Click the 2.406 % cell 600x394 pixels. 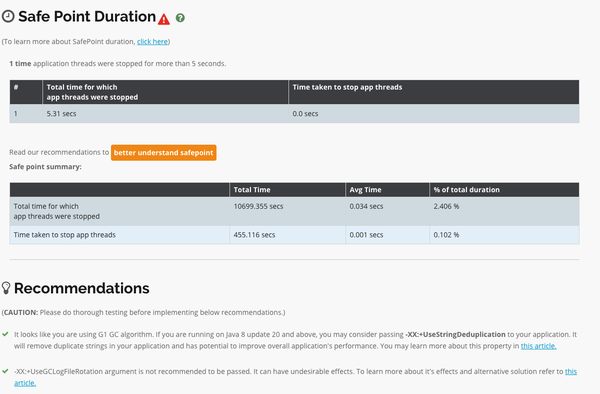(x=504, y=211)
